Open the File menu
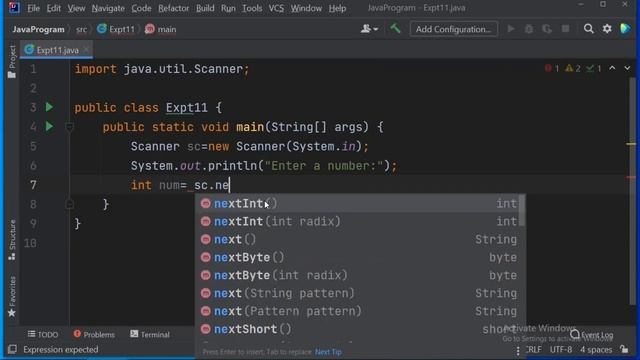640x360 pixels. coord(33,8)
